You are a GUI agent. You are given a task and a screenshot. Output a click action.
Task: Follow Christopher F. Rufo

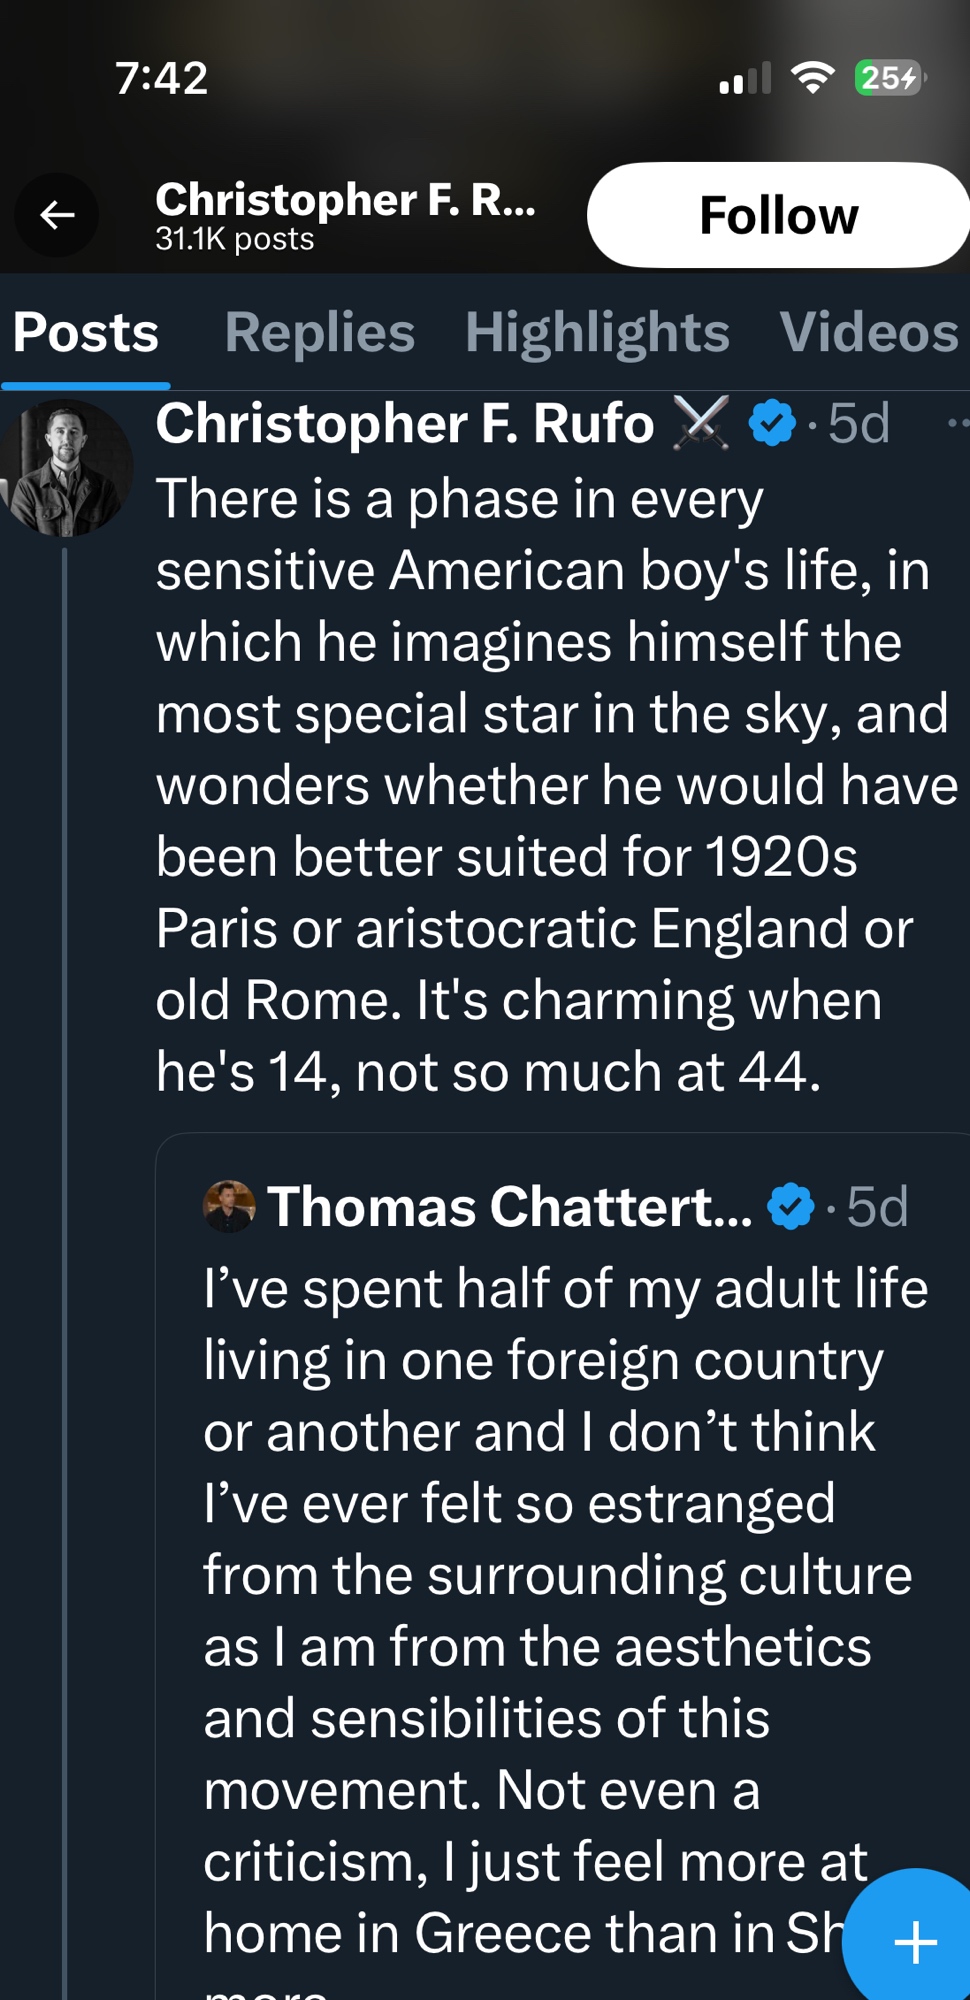[x=778, y=215]
